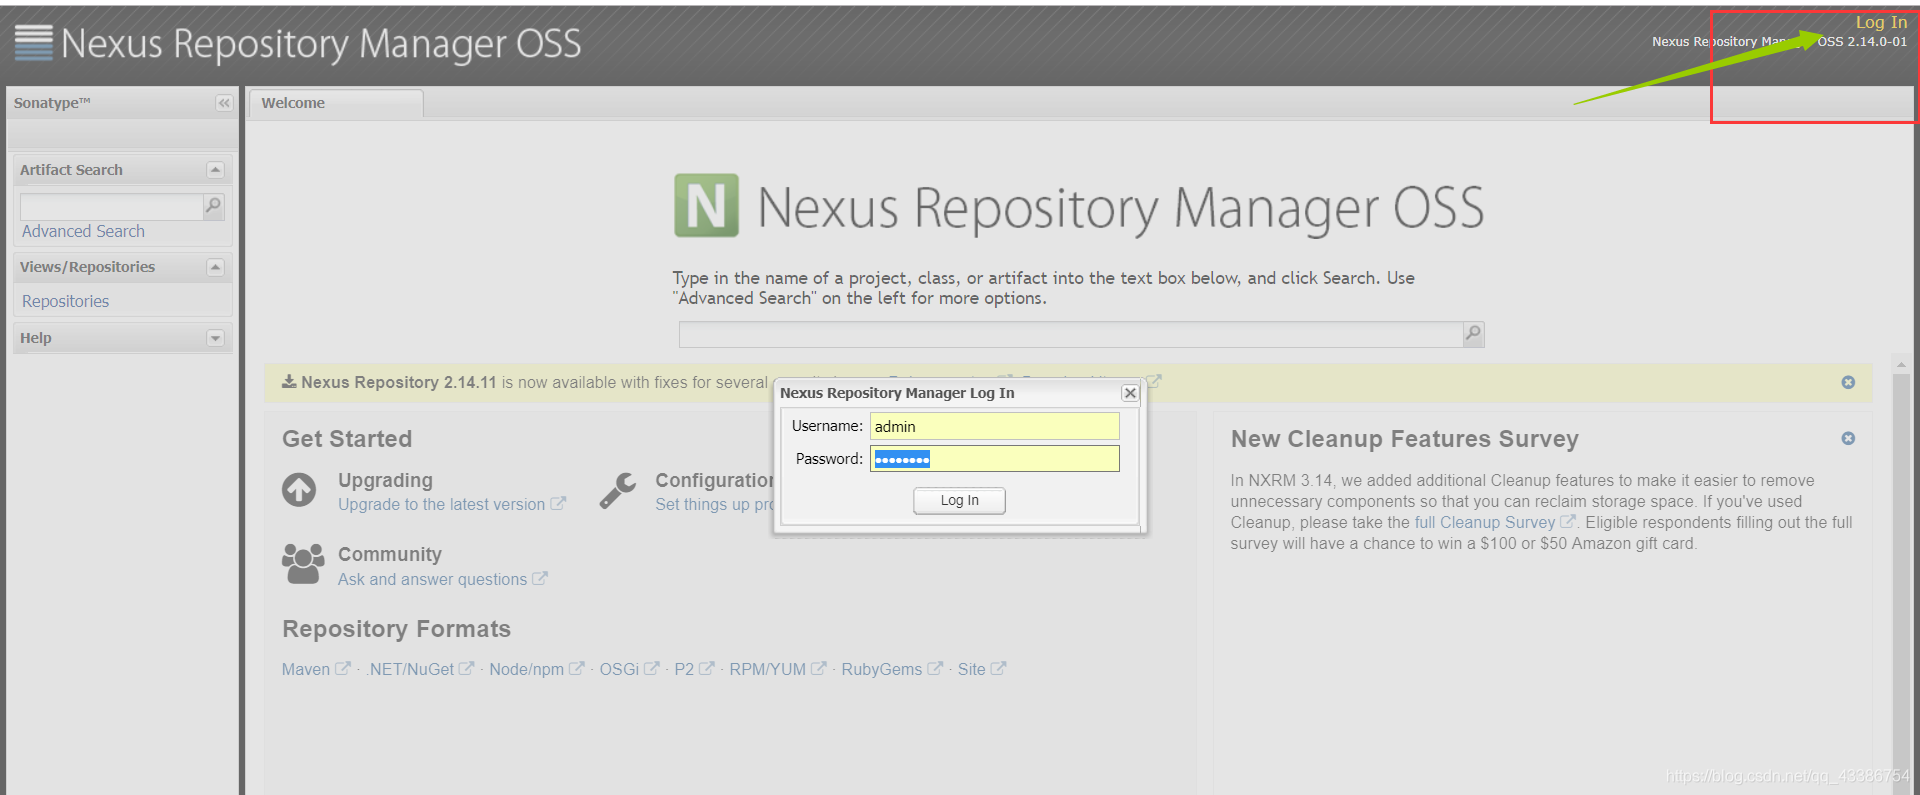Click the download icon in update banner
The height and width of the screenshot is (795, 1920).
(x=289, y=381)
